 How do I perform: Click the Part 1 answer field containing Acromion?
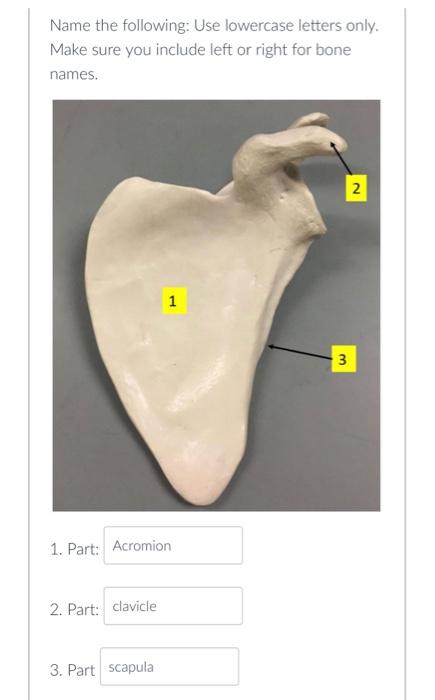coord(173,546)
